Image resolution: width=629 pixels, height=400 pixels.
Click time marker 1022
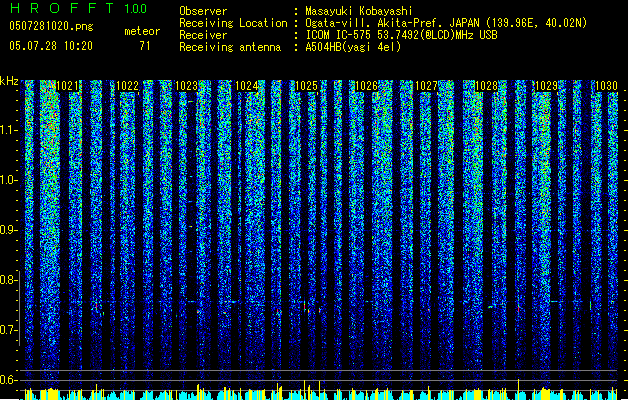pos(127,86)
